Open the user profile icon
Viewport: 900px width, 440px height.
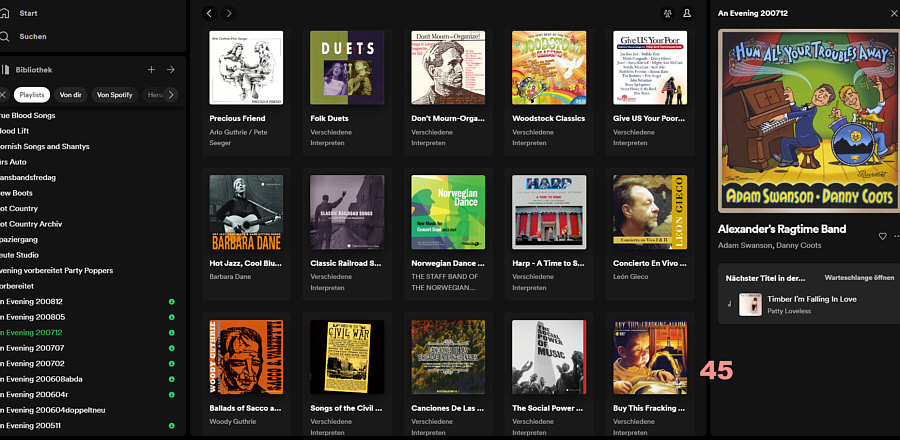click(687, 13)
